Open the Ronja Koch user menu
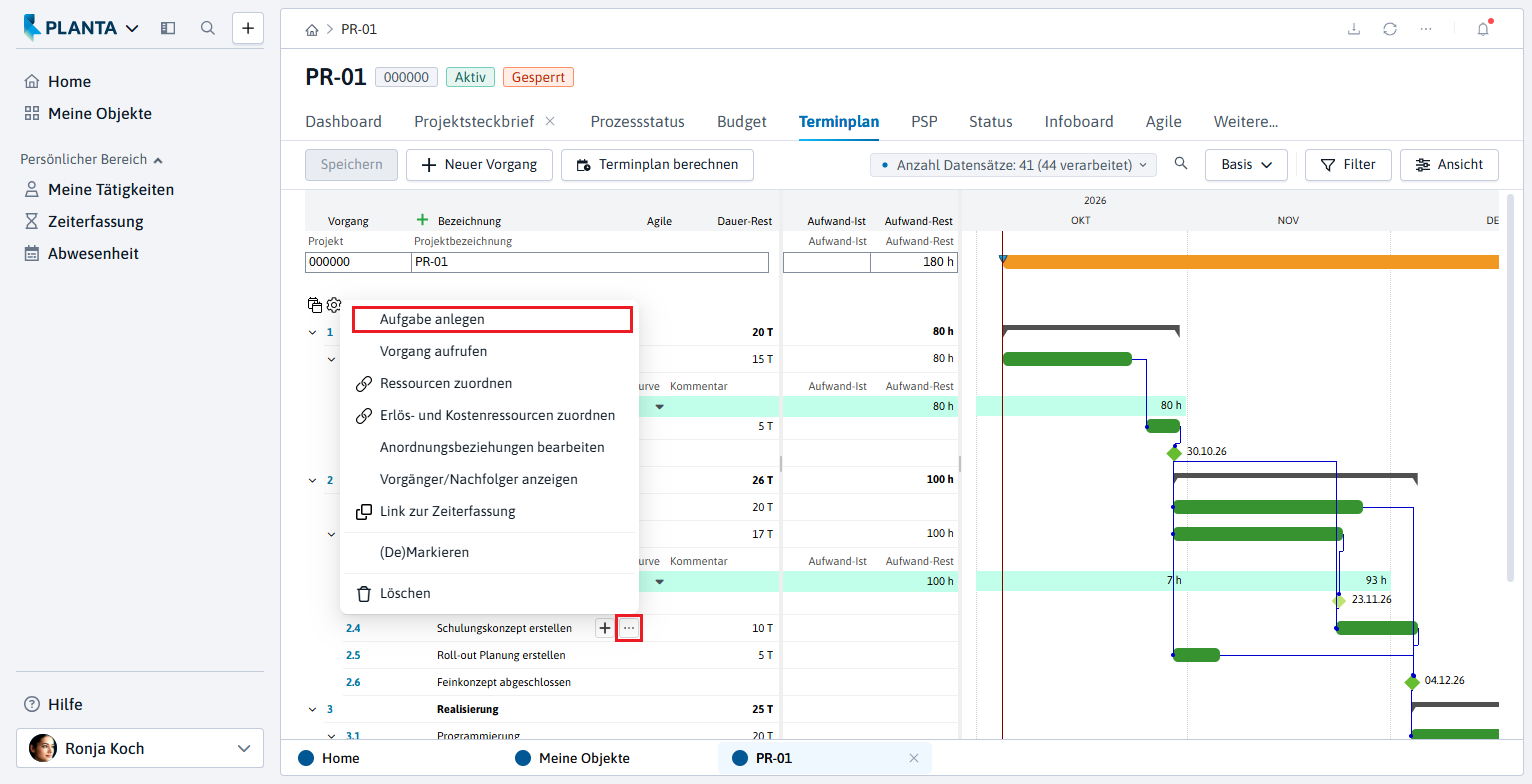This screenshot has height=784, width=1532. tap(140, 748)
